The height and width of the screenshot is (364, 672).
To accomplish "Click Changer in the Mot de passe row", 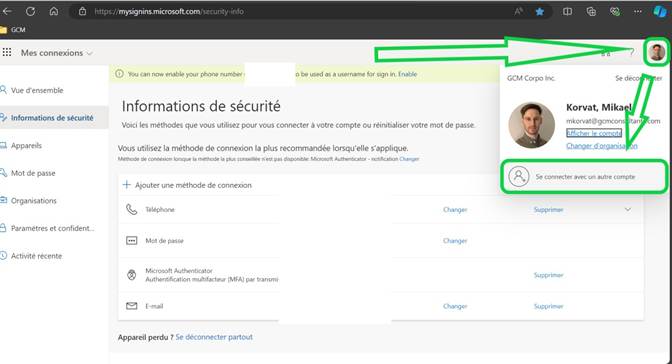I will coord(455,241).
